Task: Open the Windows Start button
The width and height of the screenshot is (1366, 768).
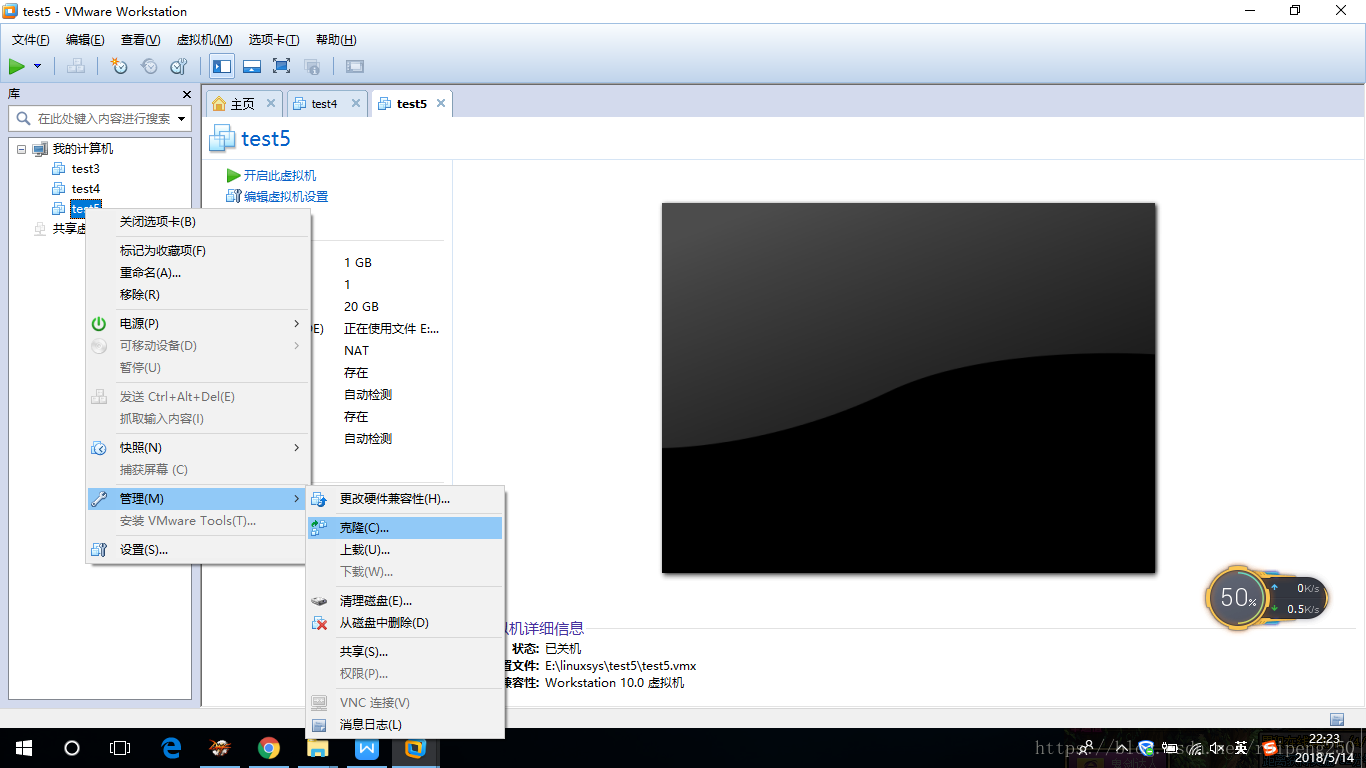Action: click(x=24, y=748)
